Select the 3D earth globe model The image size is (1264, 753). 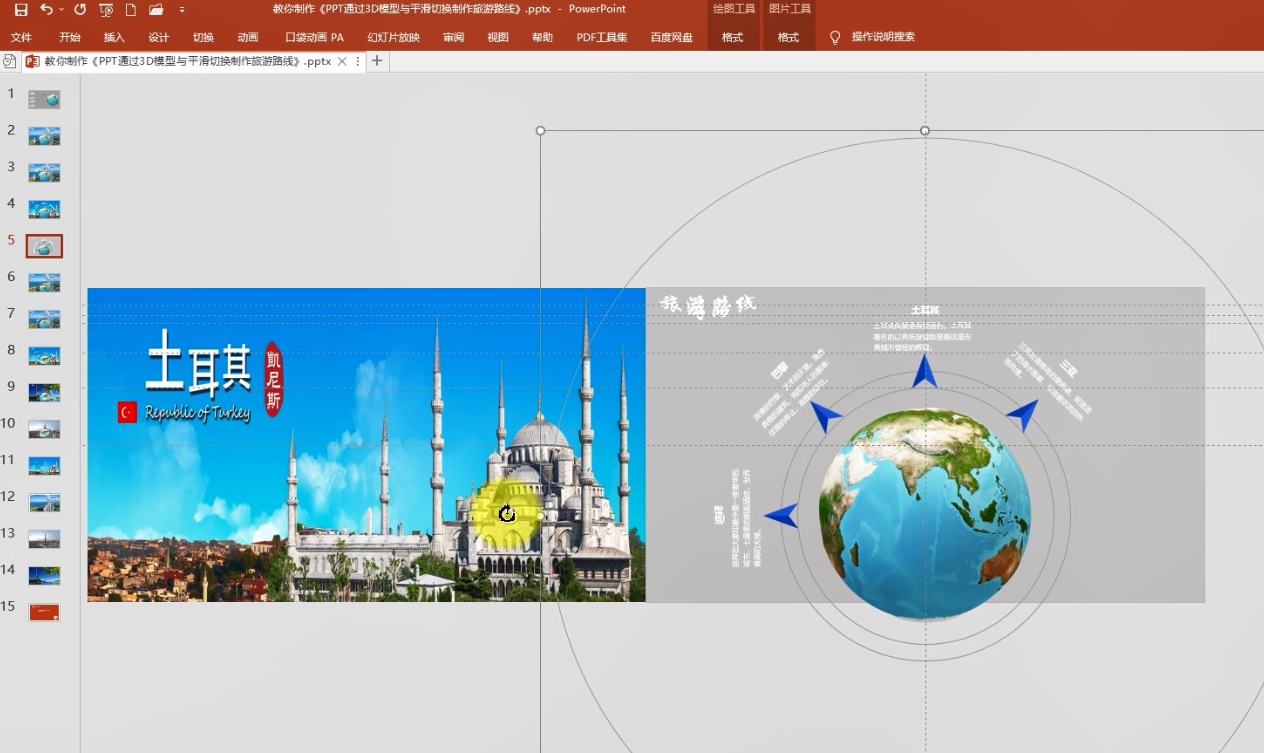click(x=925, y=516)
